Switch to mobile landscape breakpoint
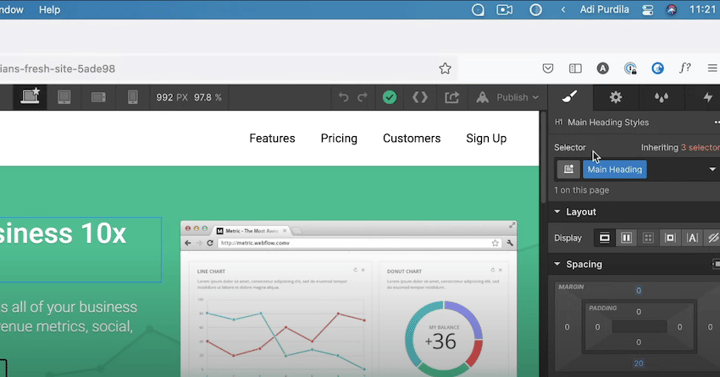This screenshot has width=720, height=377. coord(98,97)
